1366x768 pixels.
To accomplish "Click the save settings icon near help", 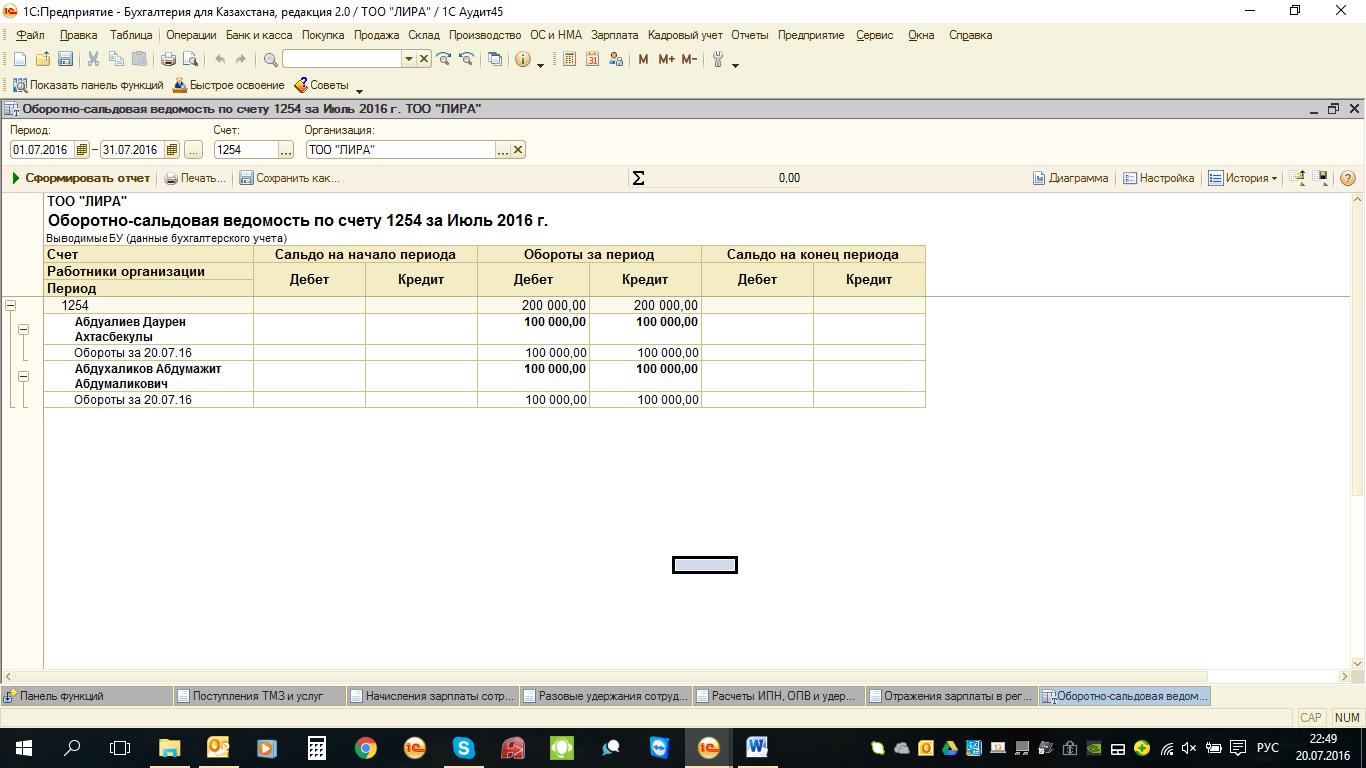I will pos(1321,178).
